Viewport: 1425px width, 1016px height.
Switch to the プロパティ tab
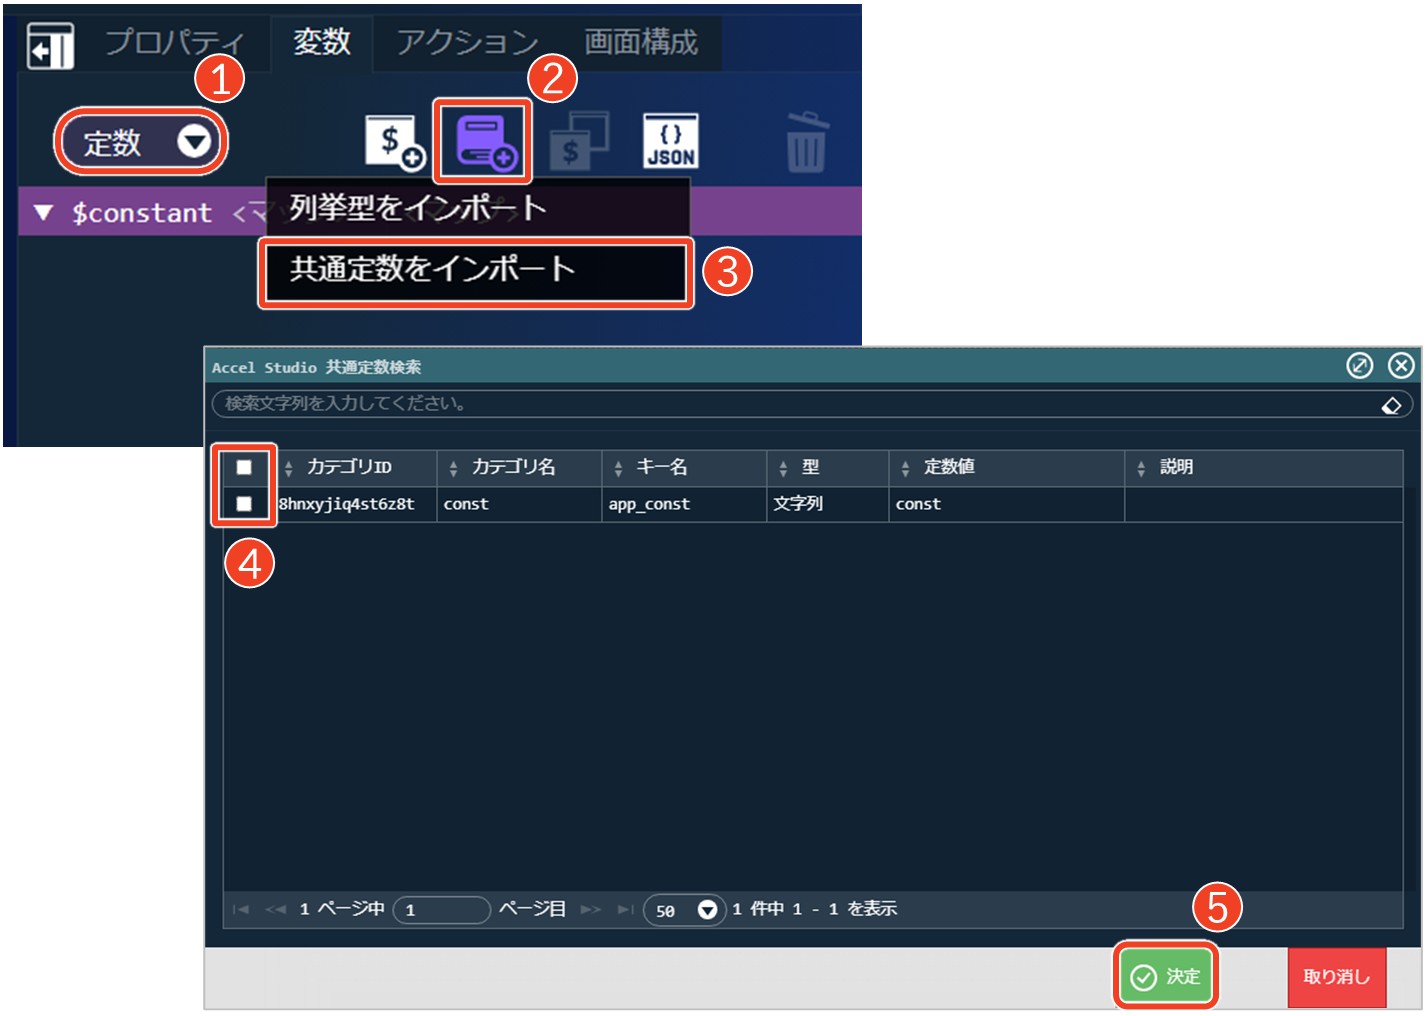(x=174, y=42)
